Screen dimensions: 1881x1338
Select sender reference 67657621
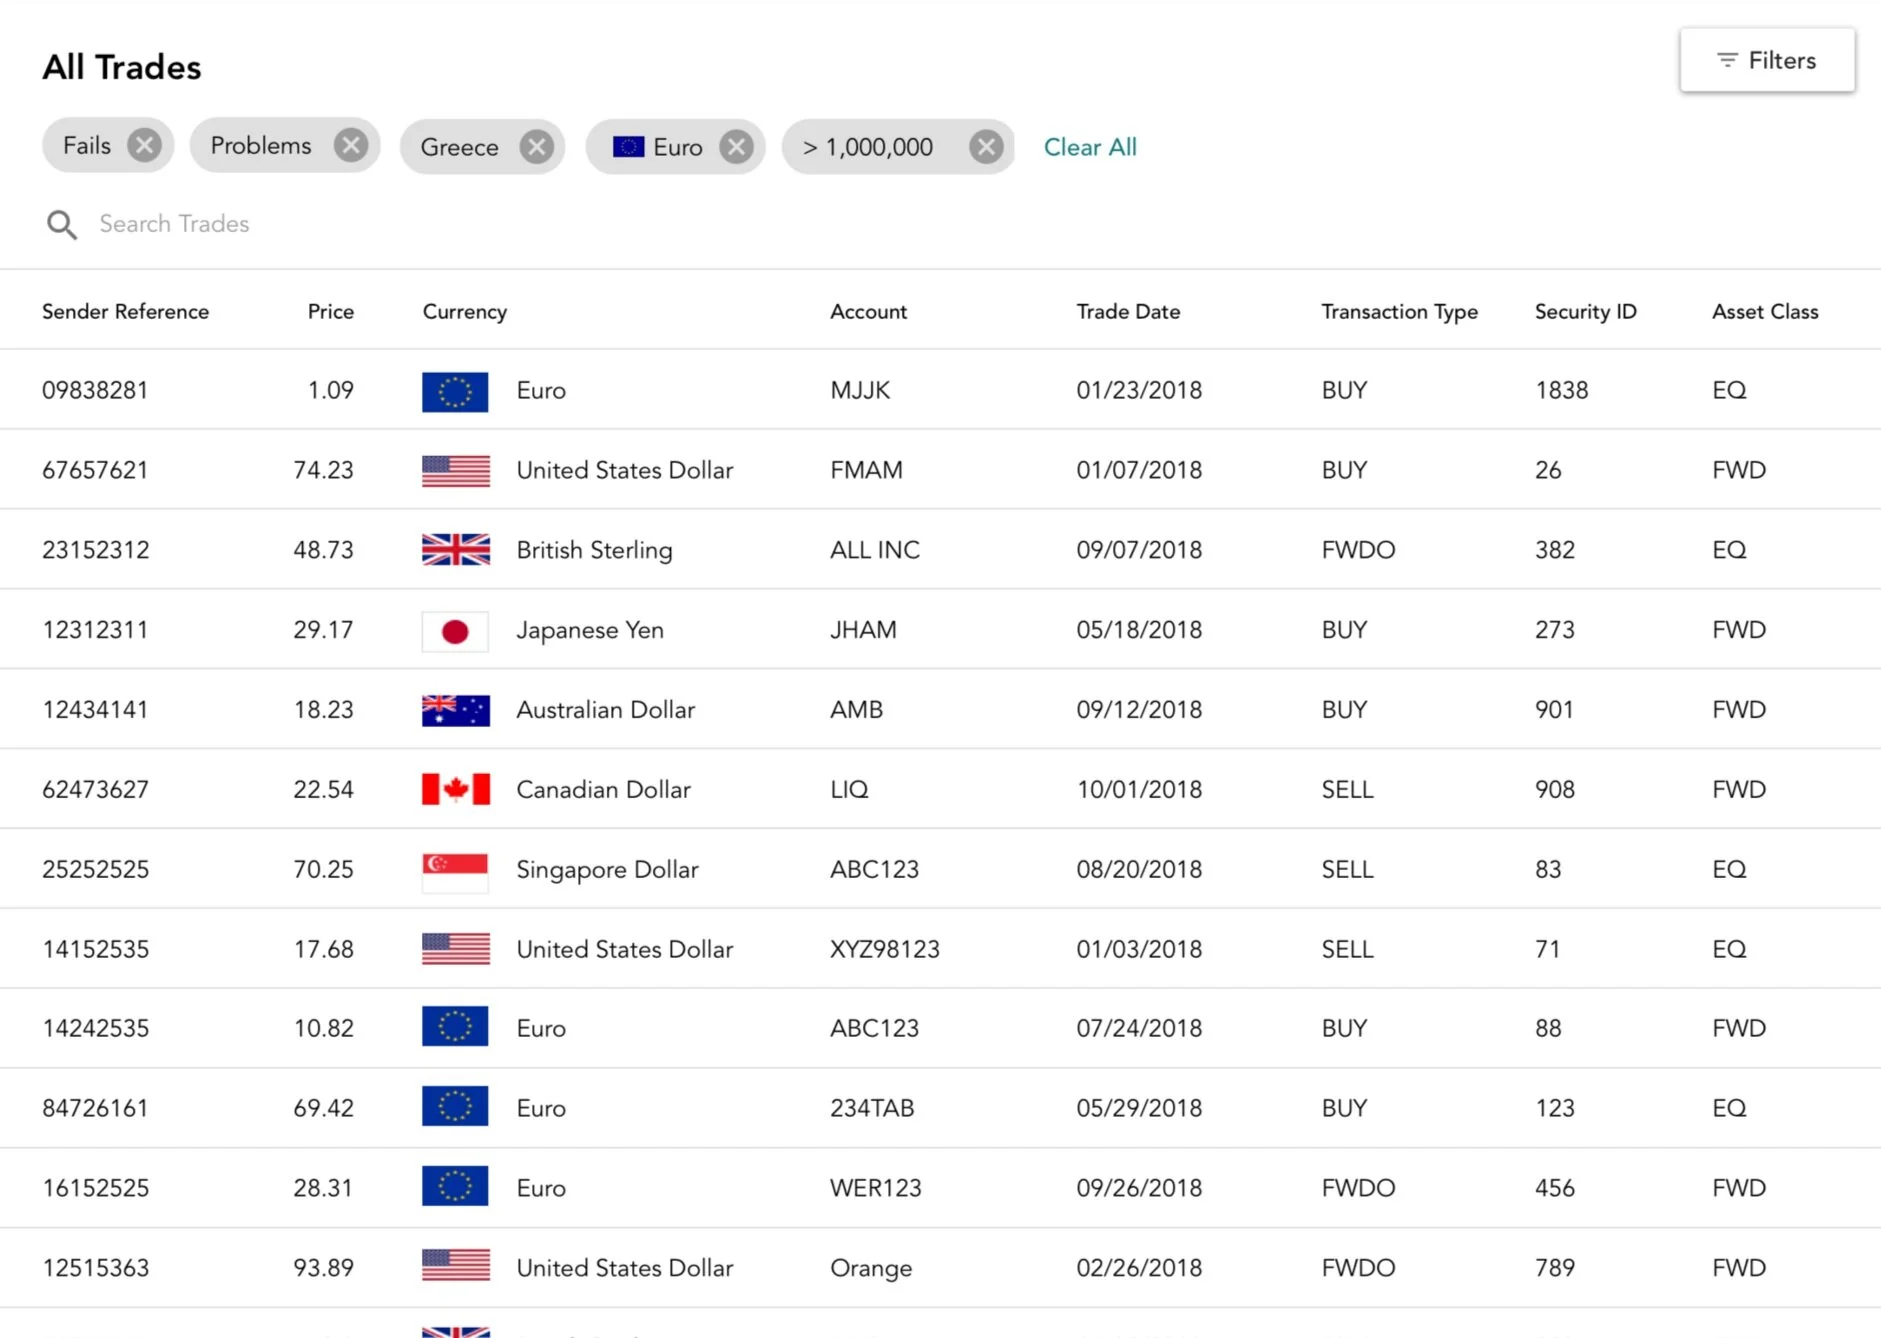95,470
